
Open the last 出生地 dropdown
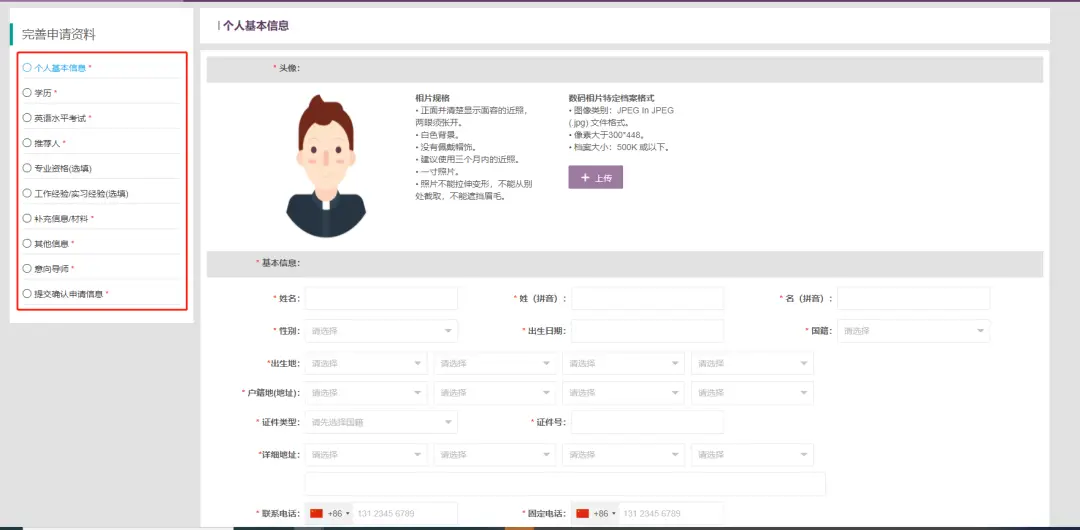click(x=752, y=363)
